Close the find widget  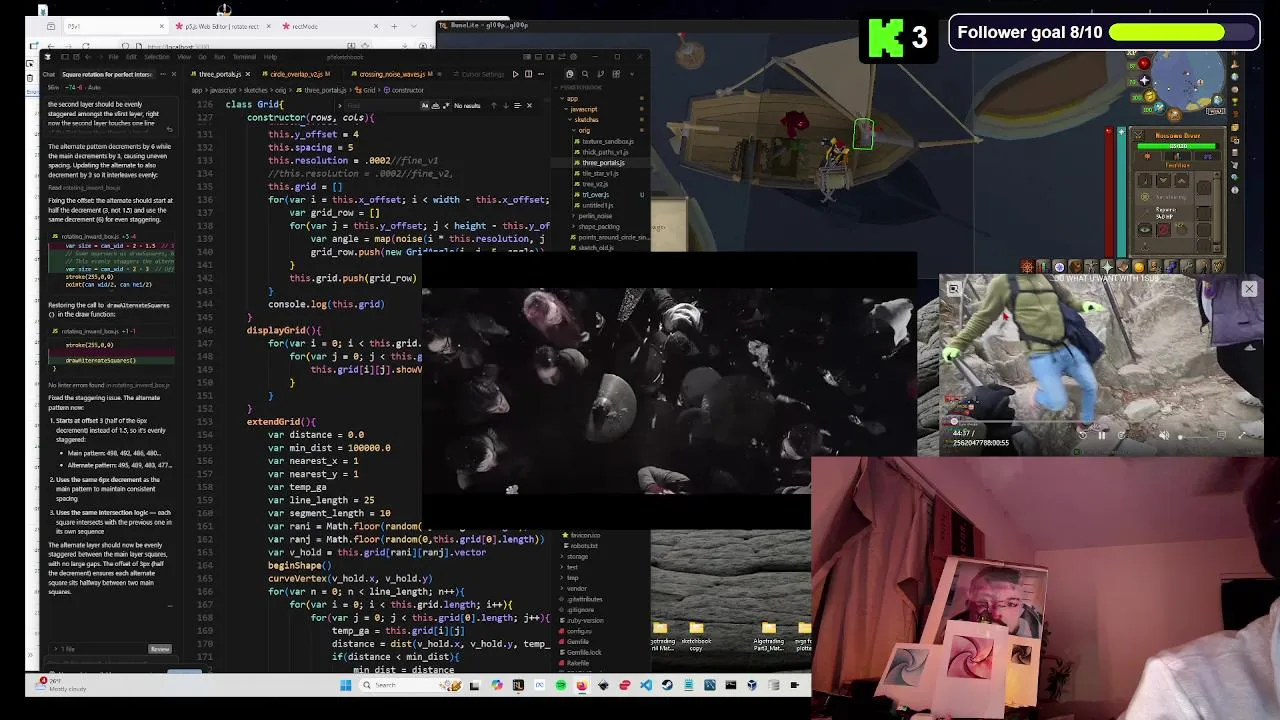(529, 105)
